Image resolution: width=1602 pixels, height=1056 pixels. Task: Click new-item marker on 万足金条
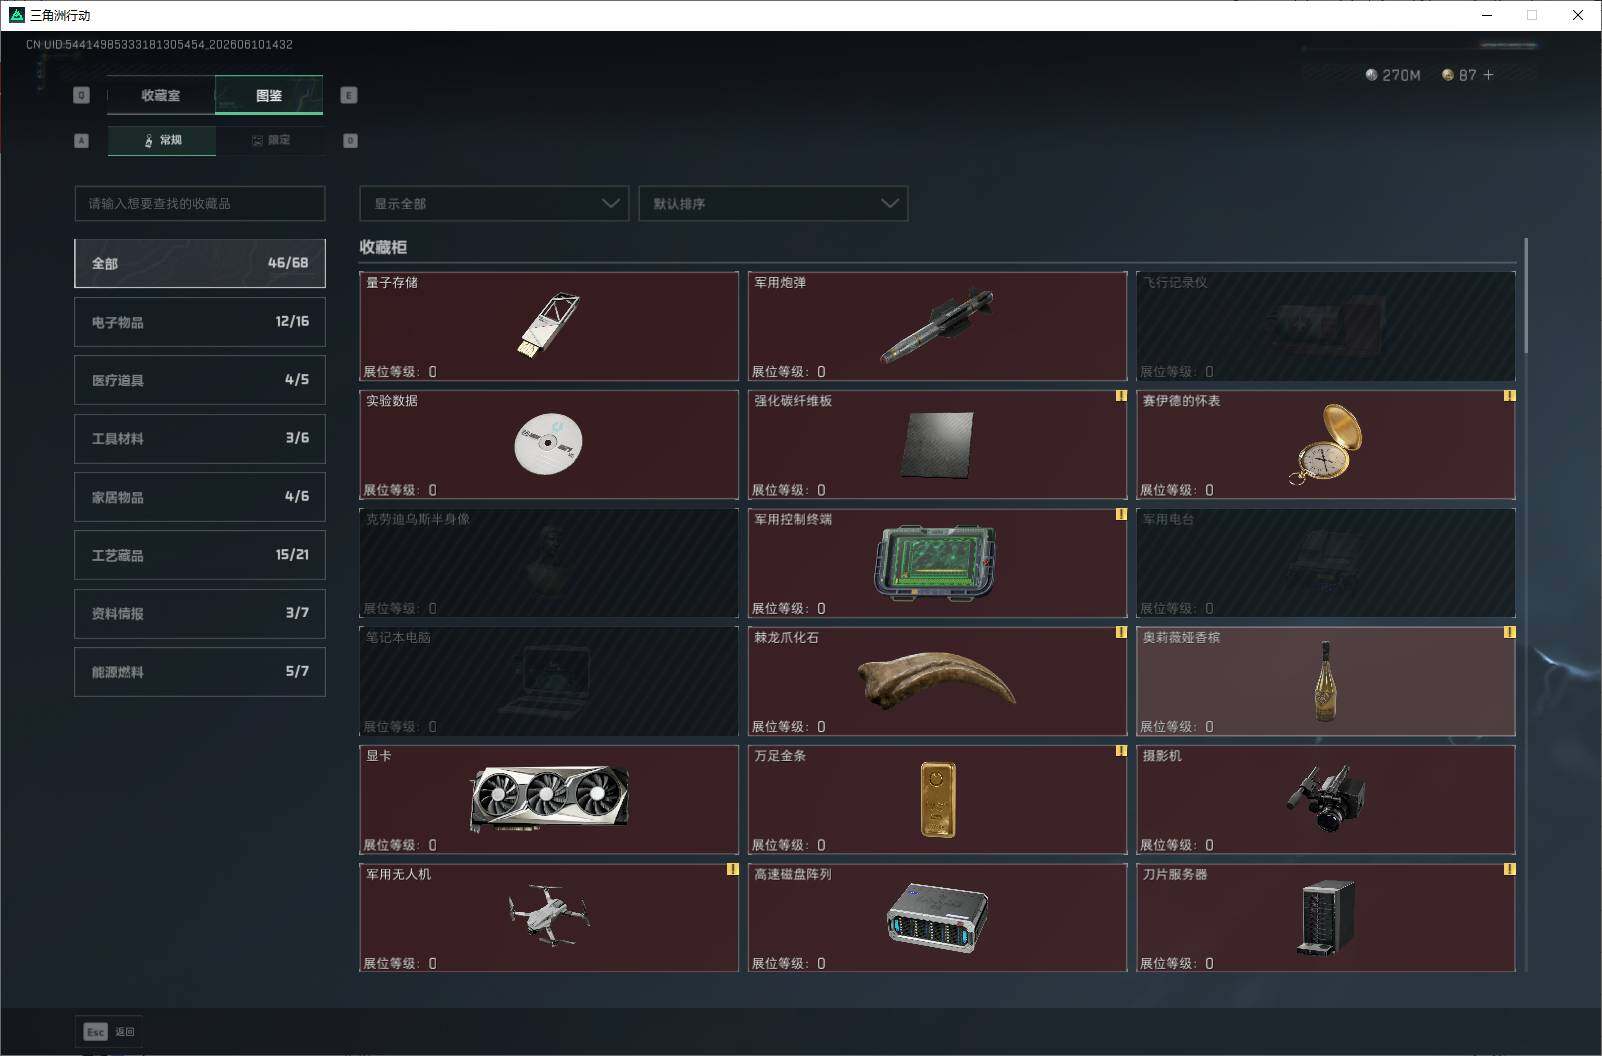[x=1121, y=751]
